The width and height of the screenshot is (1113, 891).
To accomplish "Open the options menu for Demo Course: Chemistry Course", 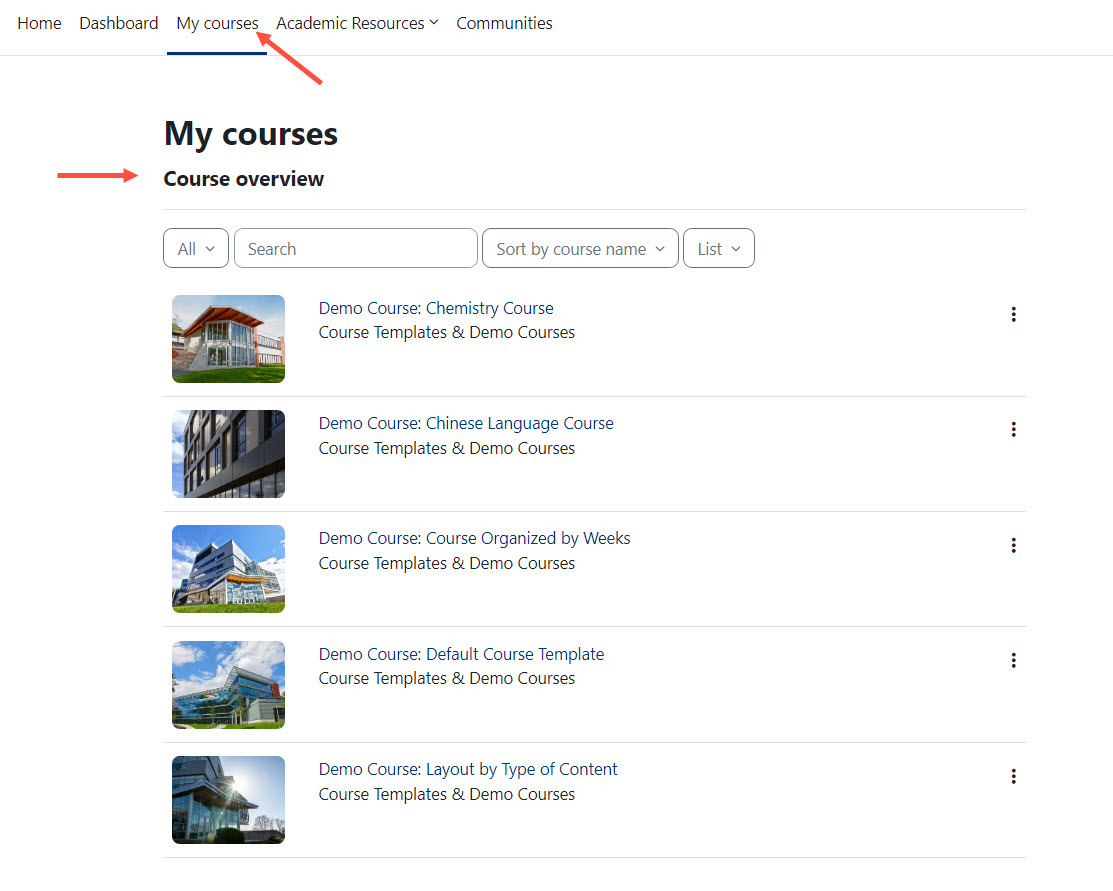I will click(x=1013, y=314).
